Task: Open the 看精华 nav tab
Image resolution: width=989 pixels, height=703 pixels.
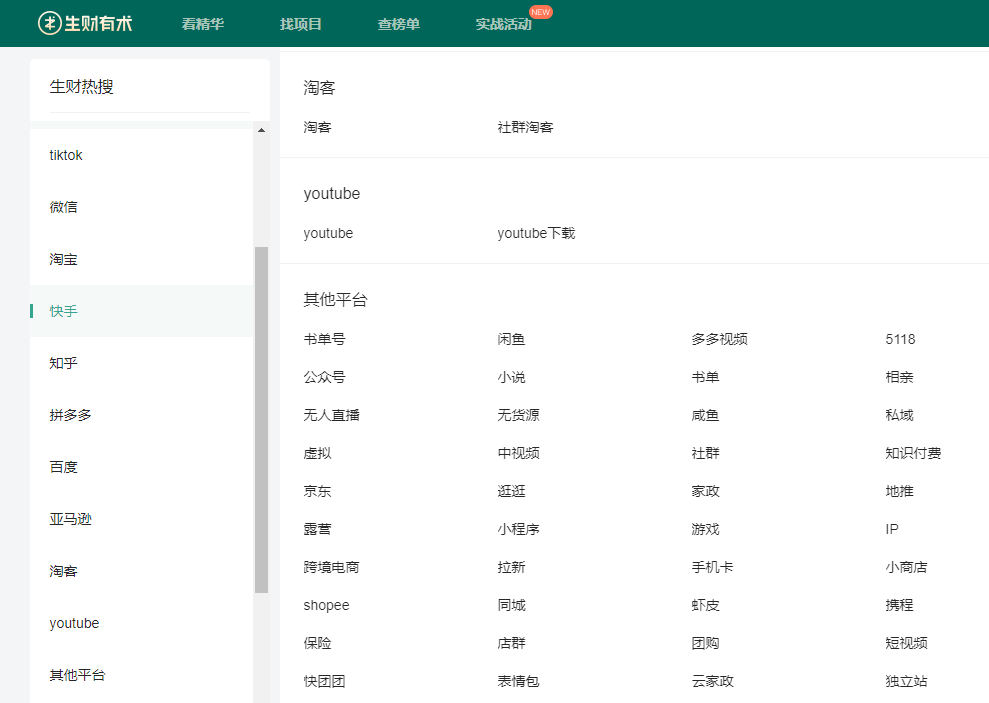Action: (203, 24)
